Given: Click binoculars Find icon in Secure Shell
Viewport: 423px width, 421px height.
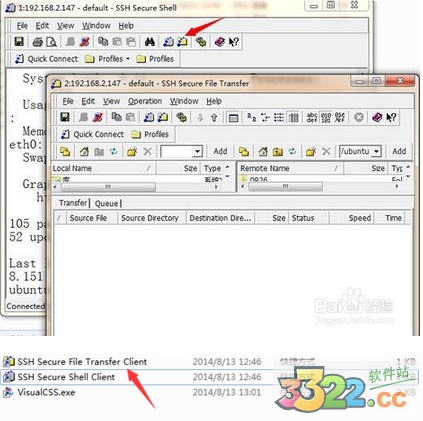Looking at the screenshot, I should pyautogui.click(x=150, y=42).
